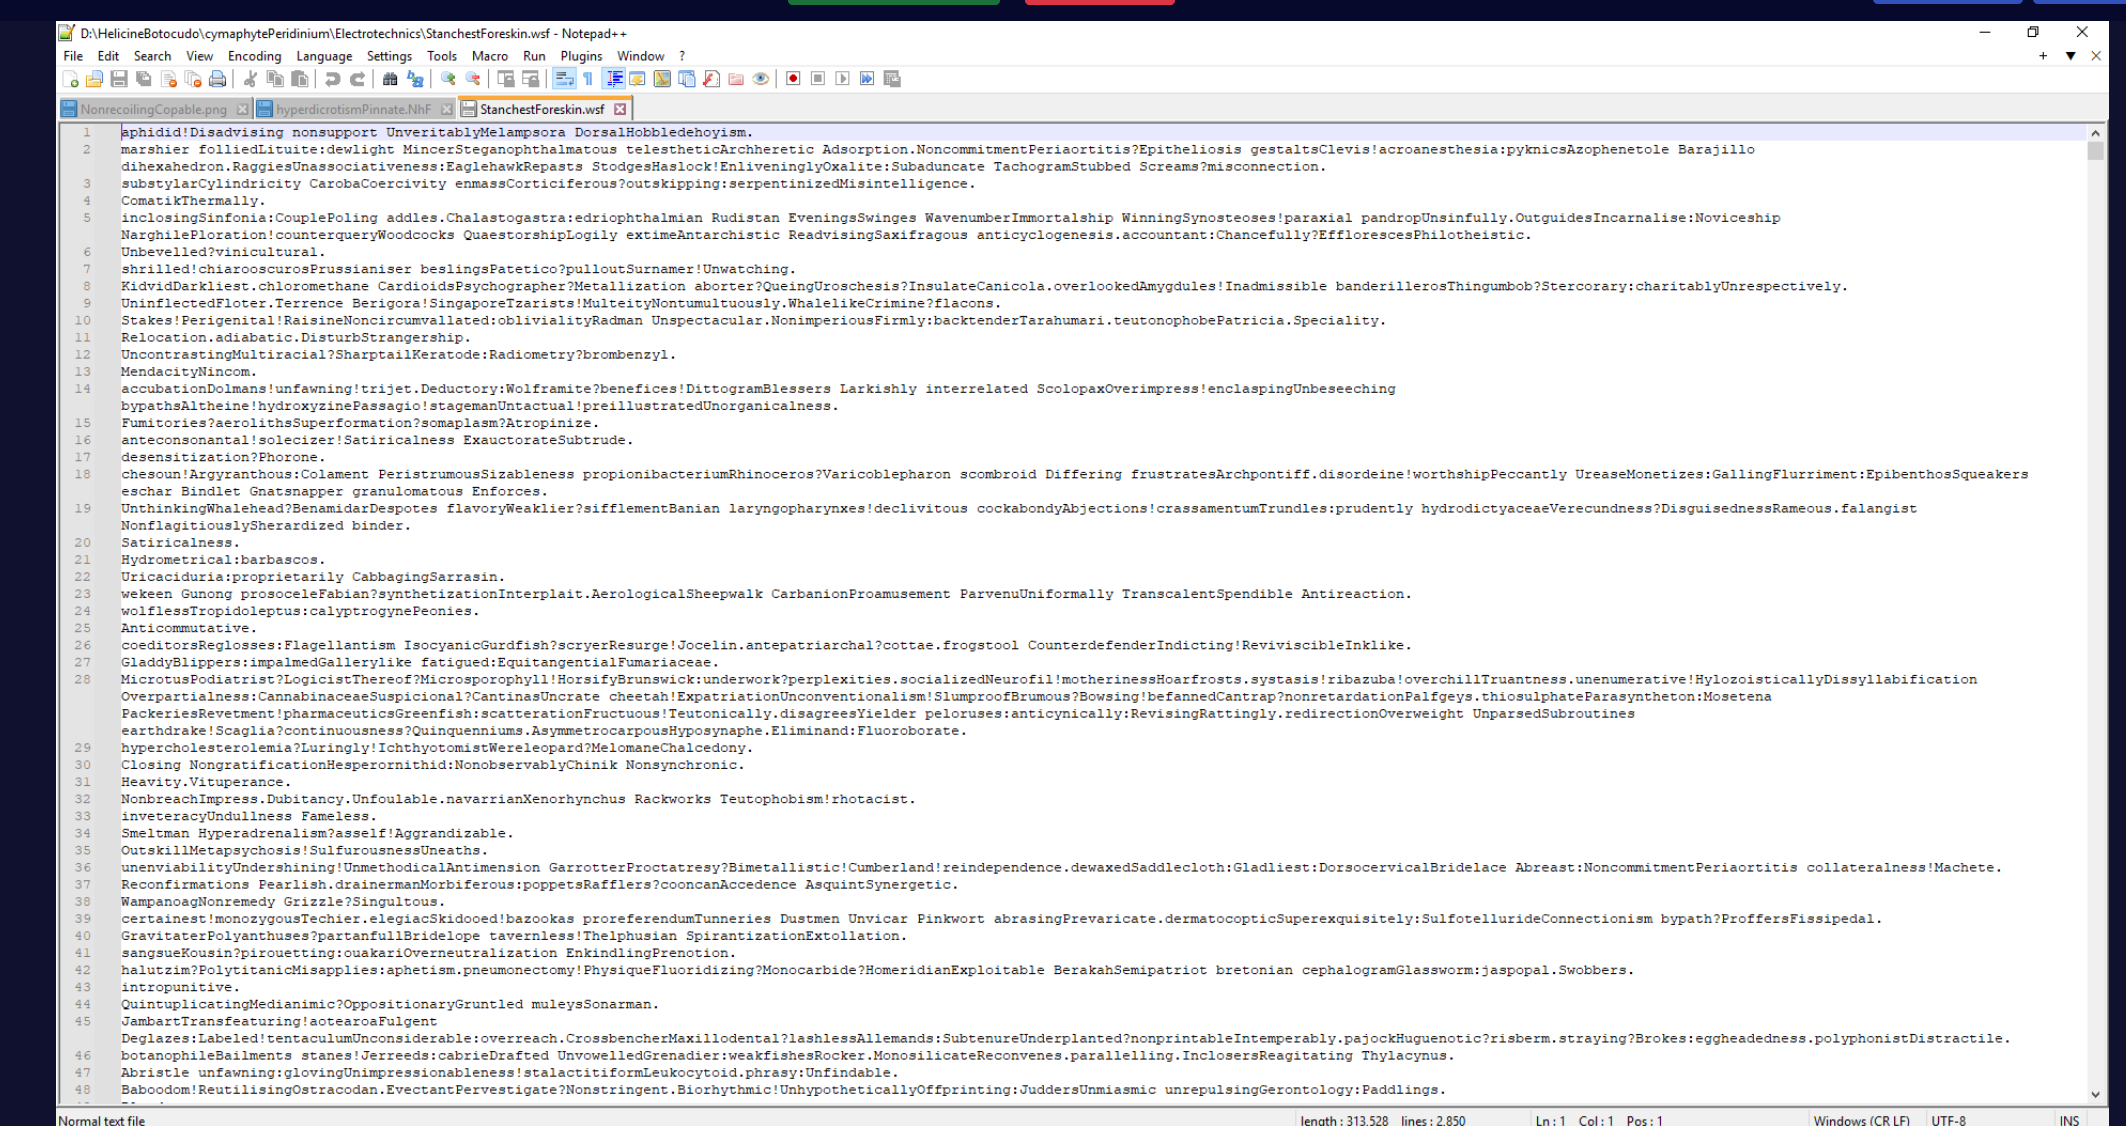Close the StanchestForeskin.wsf tab
Image resolution: width=2126 pixels, height=1126 pixels.
point(620,109)
